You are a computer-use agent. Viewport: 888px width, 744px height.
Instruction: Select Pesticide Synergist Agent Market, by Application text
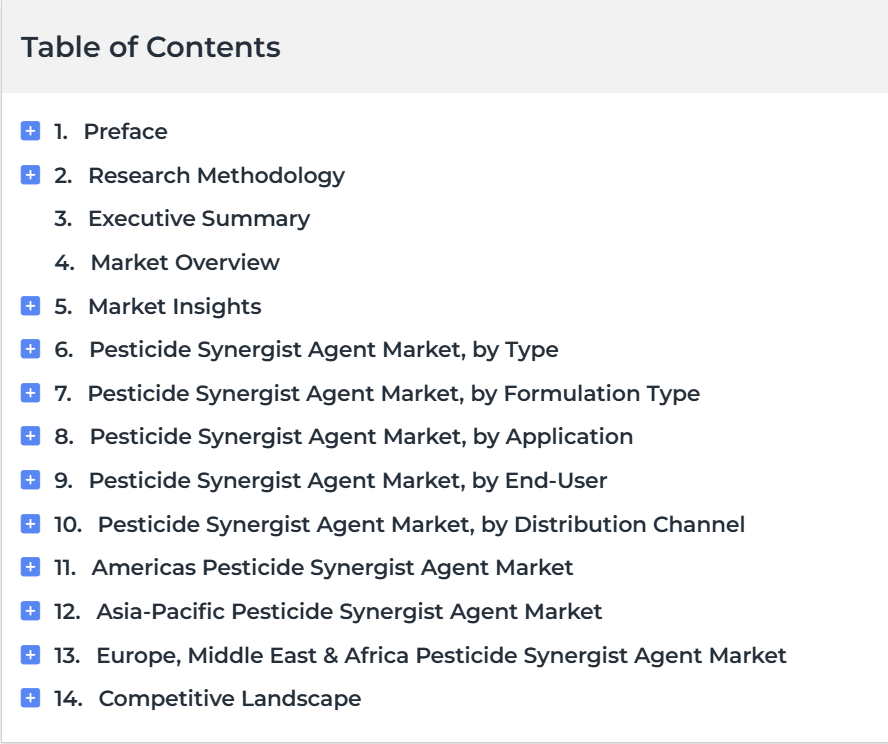[x=361, y=437]
